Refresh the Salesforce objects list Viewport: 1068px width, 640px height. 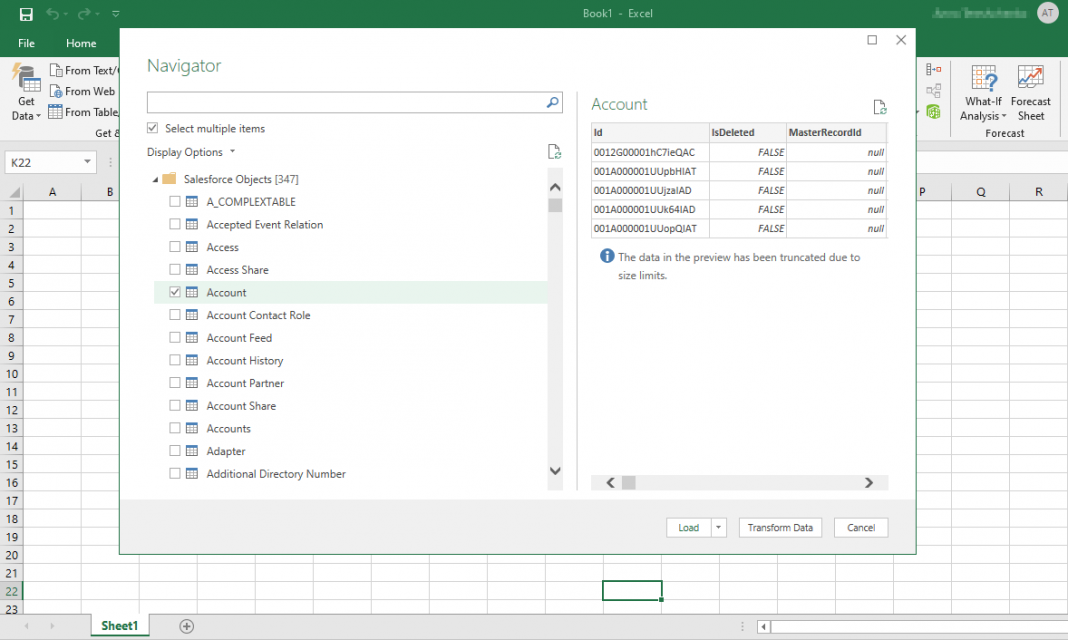555,151
